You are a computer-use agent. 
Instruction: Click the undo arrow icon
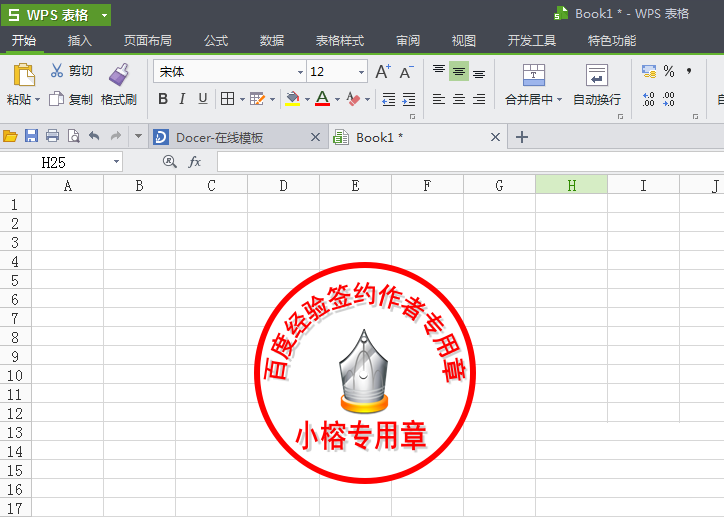tap(94, 136)
